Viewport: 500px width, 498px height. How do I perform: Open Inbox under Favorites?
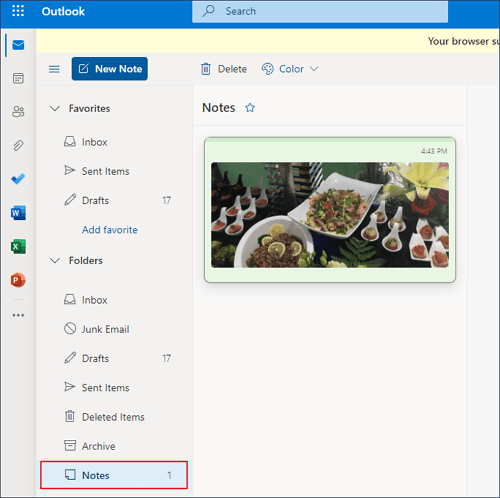[114, 142]
